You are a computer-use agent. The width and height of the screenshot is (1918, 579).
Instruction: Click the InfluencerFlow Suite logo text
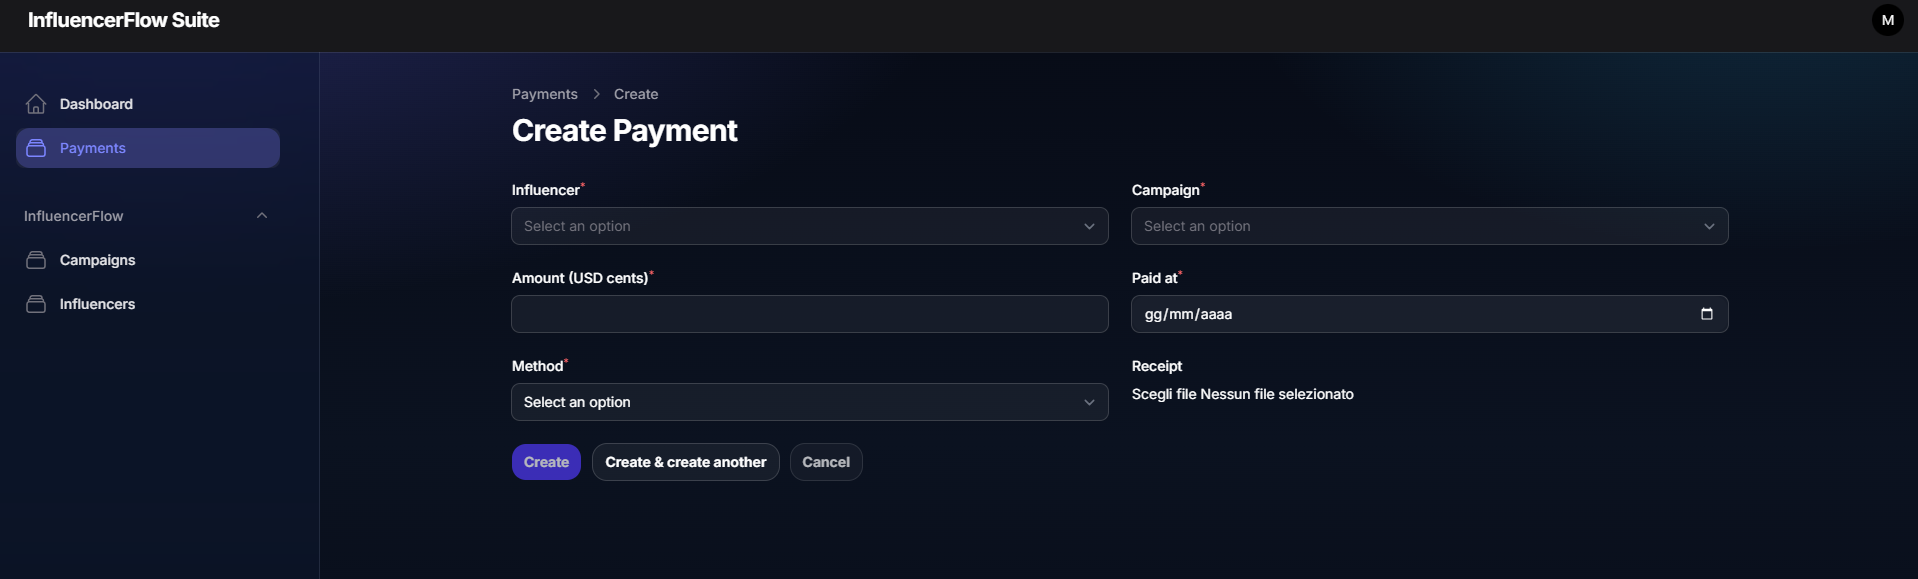(x=124, y=20)
